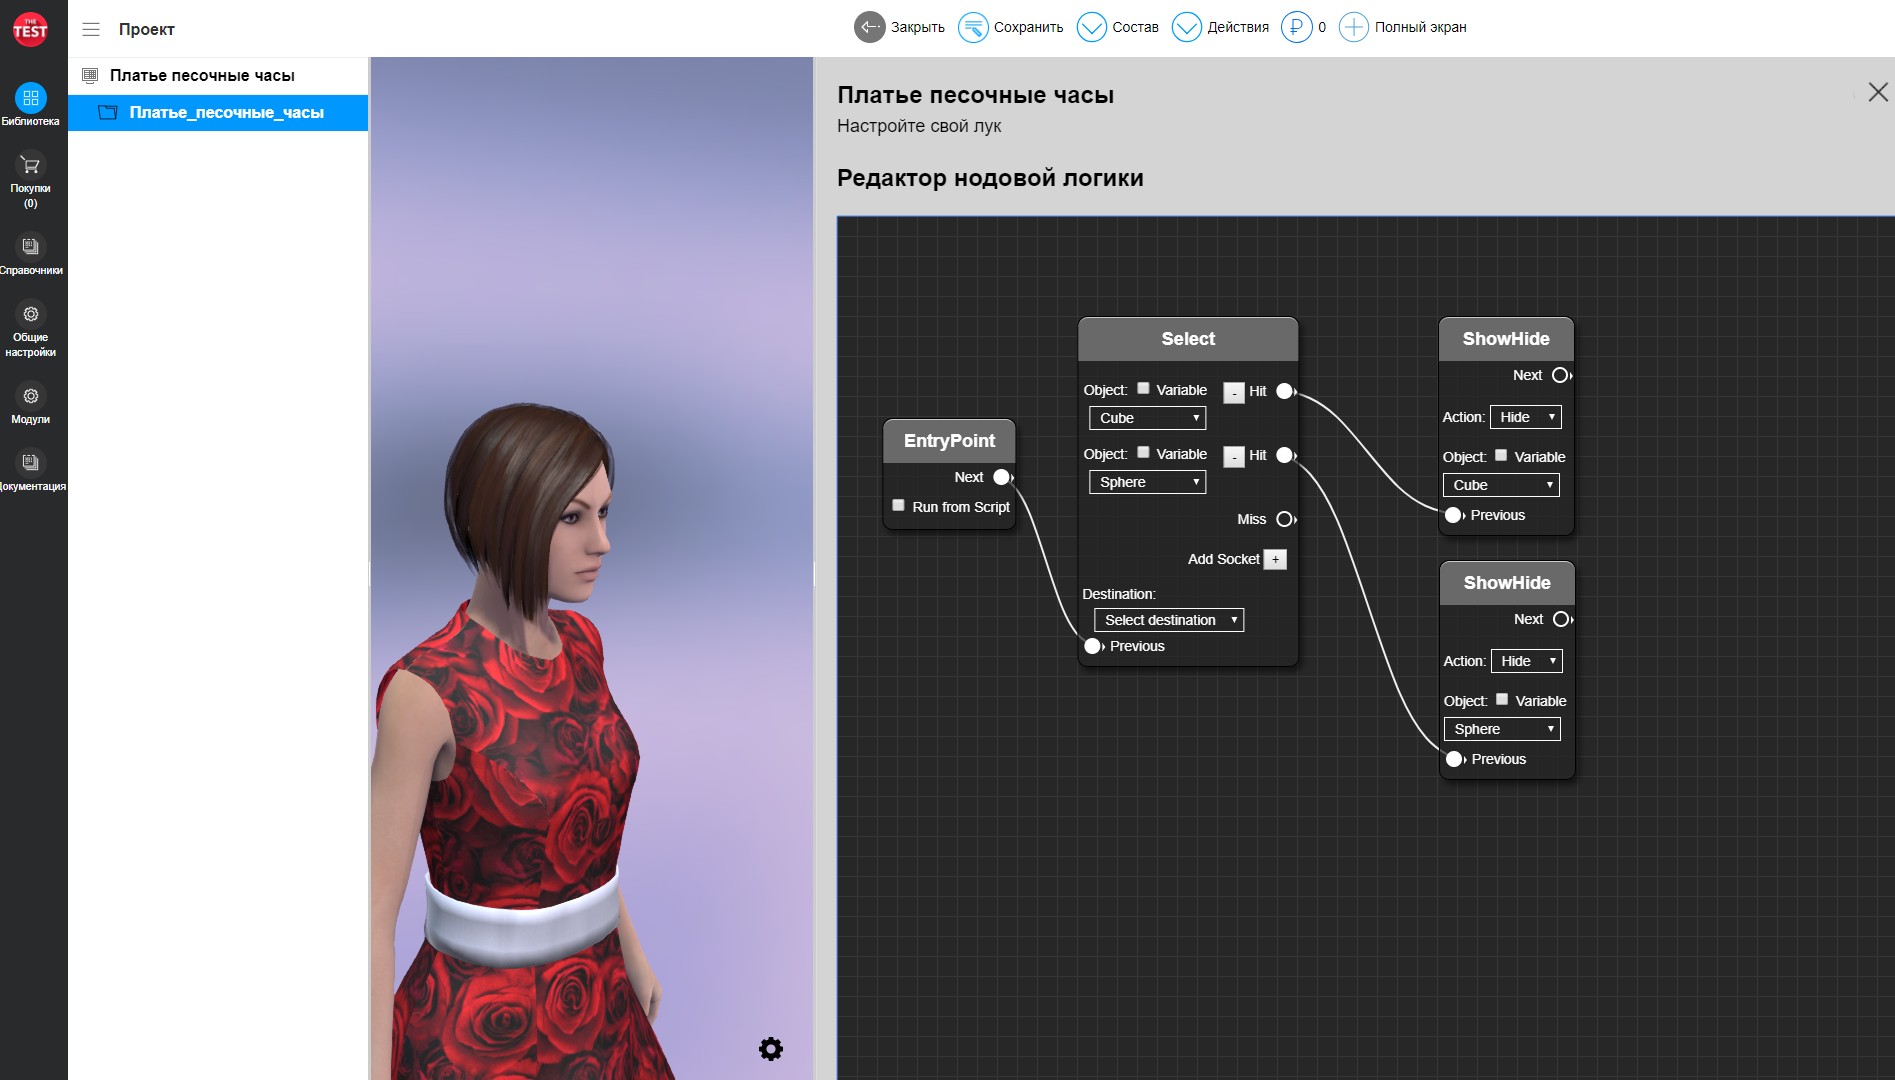The width and height of the screenshot is (1895, 1080).
Task: Open Общие настройки settings icon
Action: coord(30,315)
